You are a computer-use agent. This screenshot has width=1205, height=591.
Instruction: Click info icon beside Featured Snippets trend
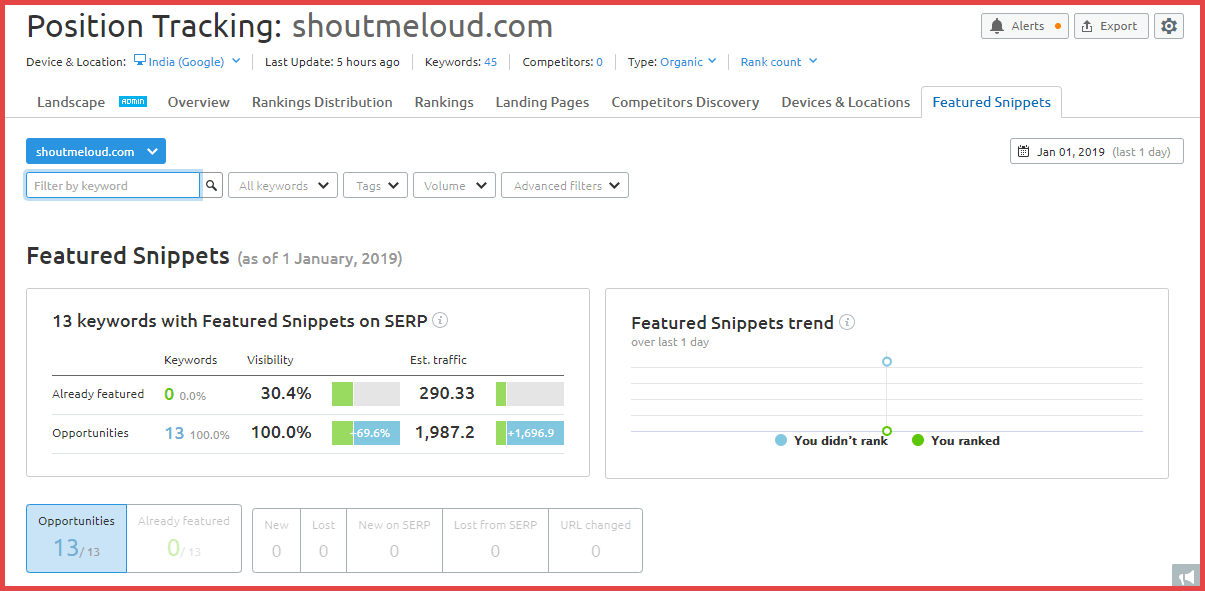pyautogui.click(x=847, y=322)
